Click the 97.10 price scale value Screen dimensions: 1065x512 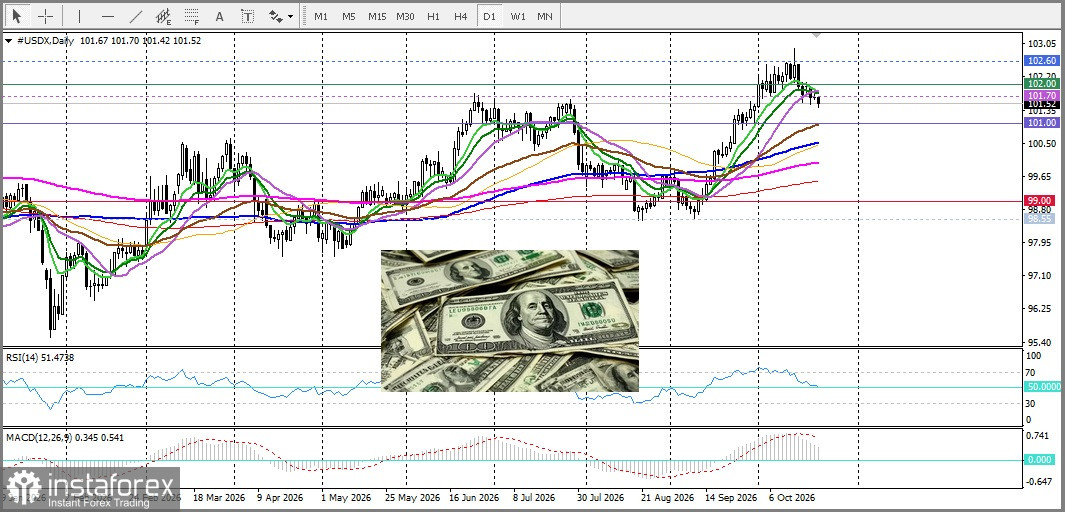[1041, 276]
